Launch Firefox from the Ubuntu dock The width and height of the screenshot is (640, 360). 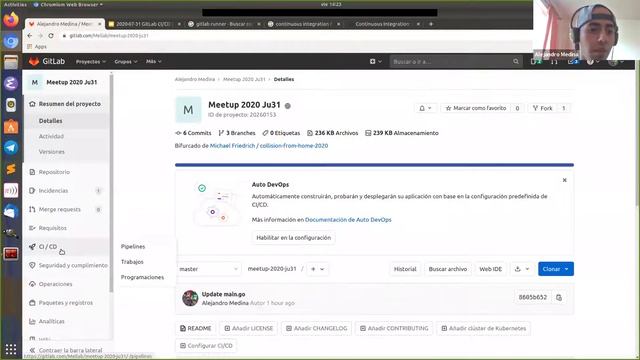[x=11, y=19]
